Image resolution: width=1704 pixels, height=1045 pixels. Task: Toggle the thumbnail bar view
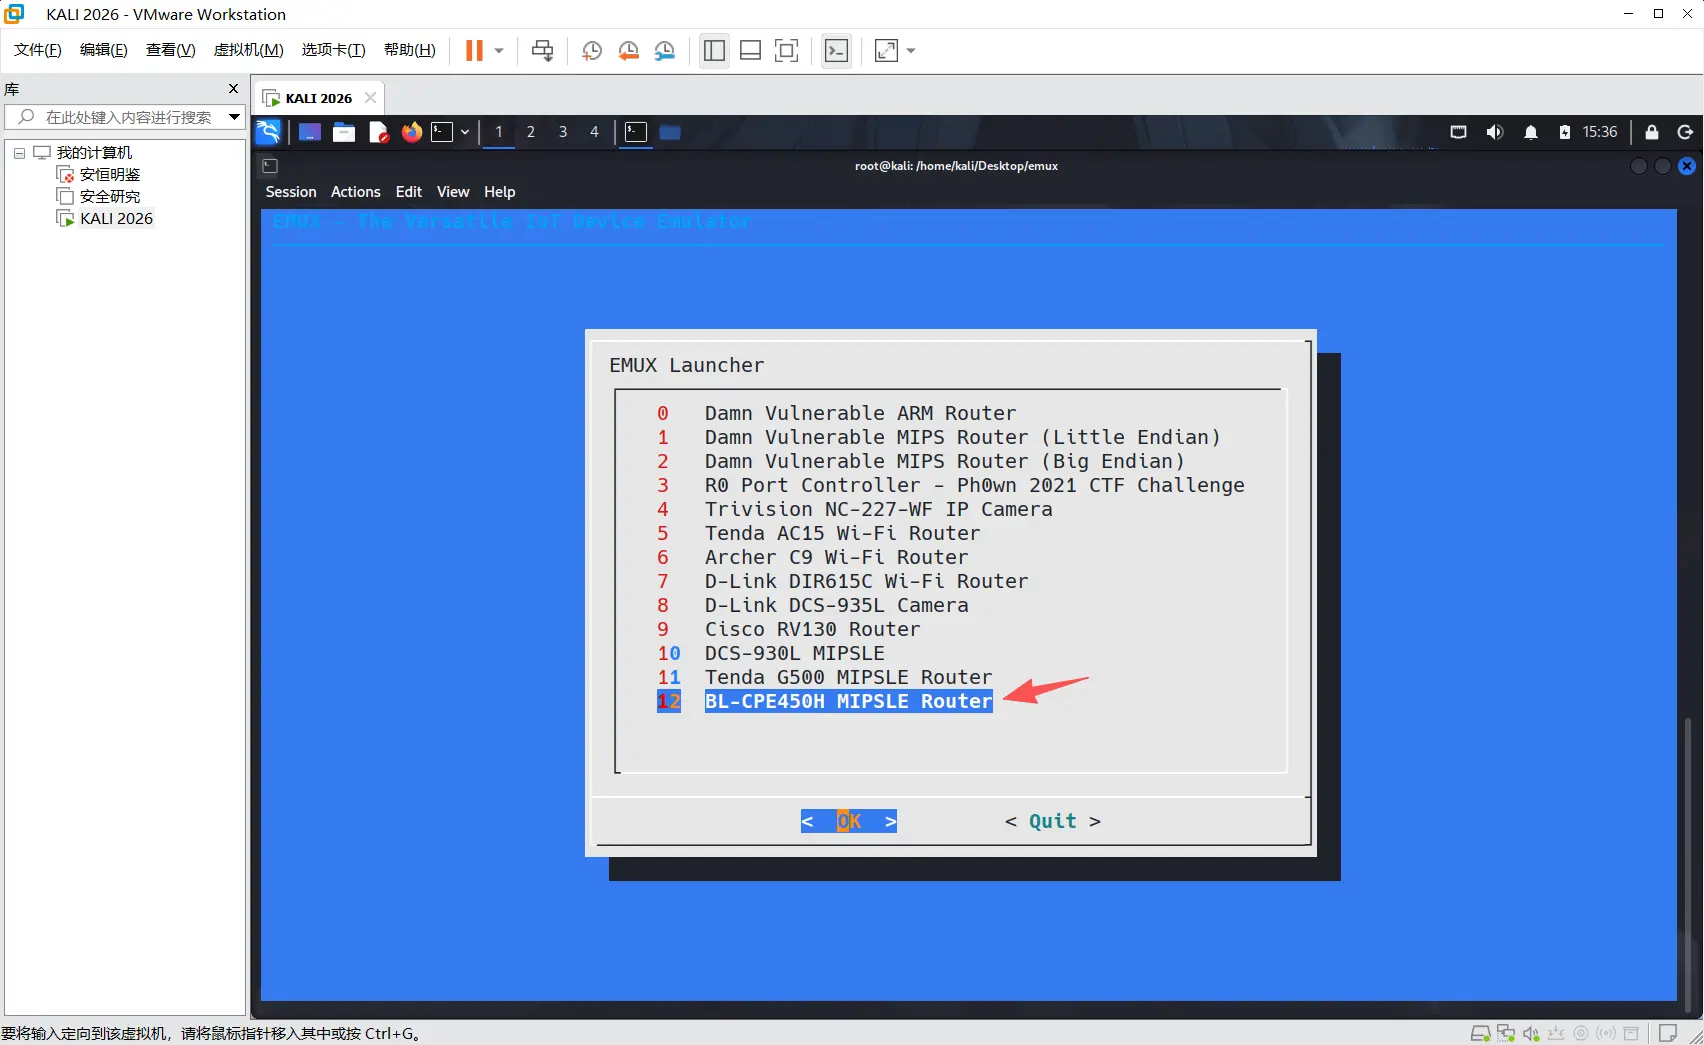tap(751, 51)
